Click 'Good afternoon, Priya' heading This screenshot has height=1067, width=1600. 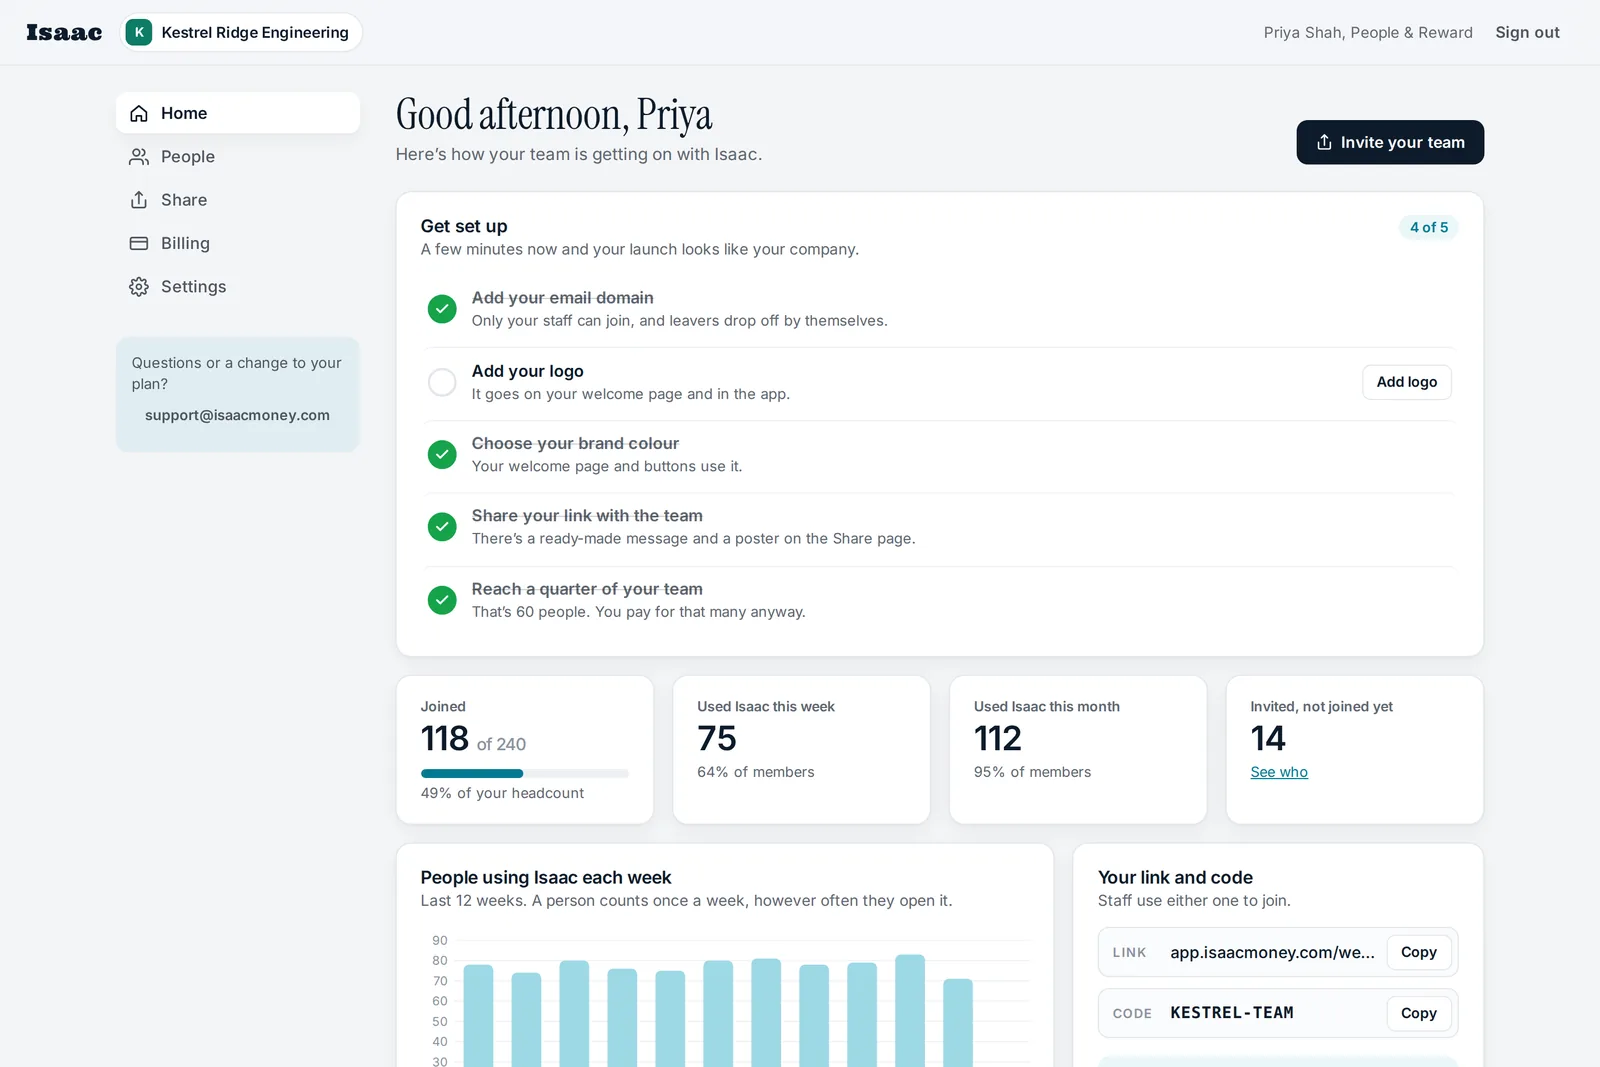pyautogui.click(x=554, y=115)
